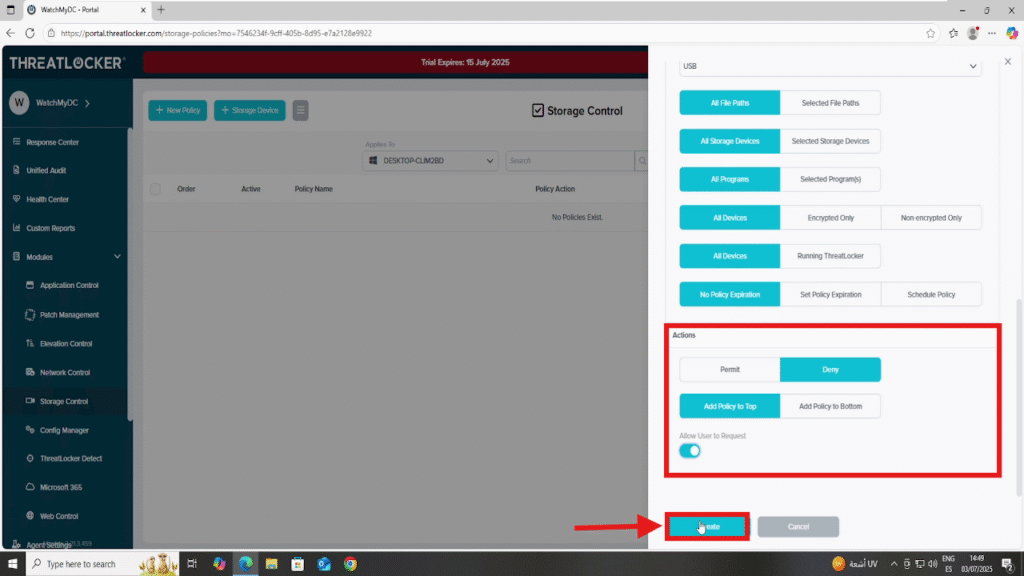Select Running ThreatLocker option

[x=830, y=256]
